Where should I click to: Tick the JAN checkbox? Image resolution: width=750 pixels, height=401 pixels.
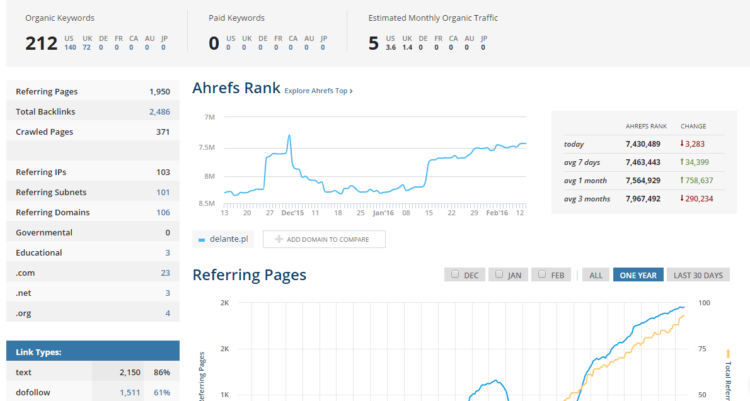[x=499, y=275]
